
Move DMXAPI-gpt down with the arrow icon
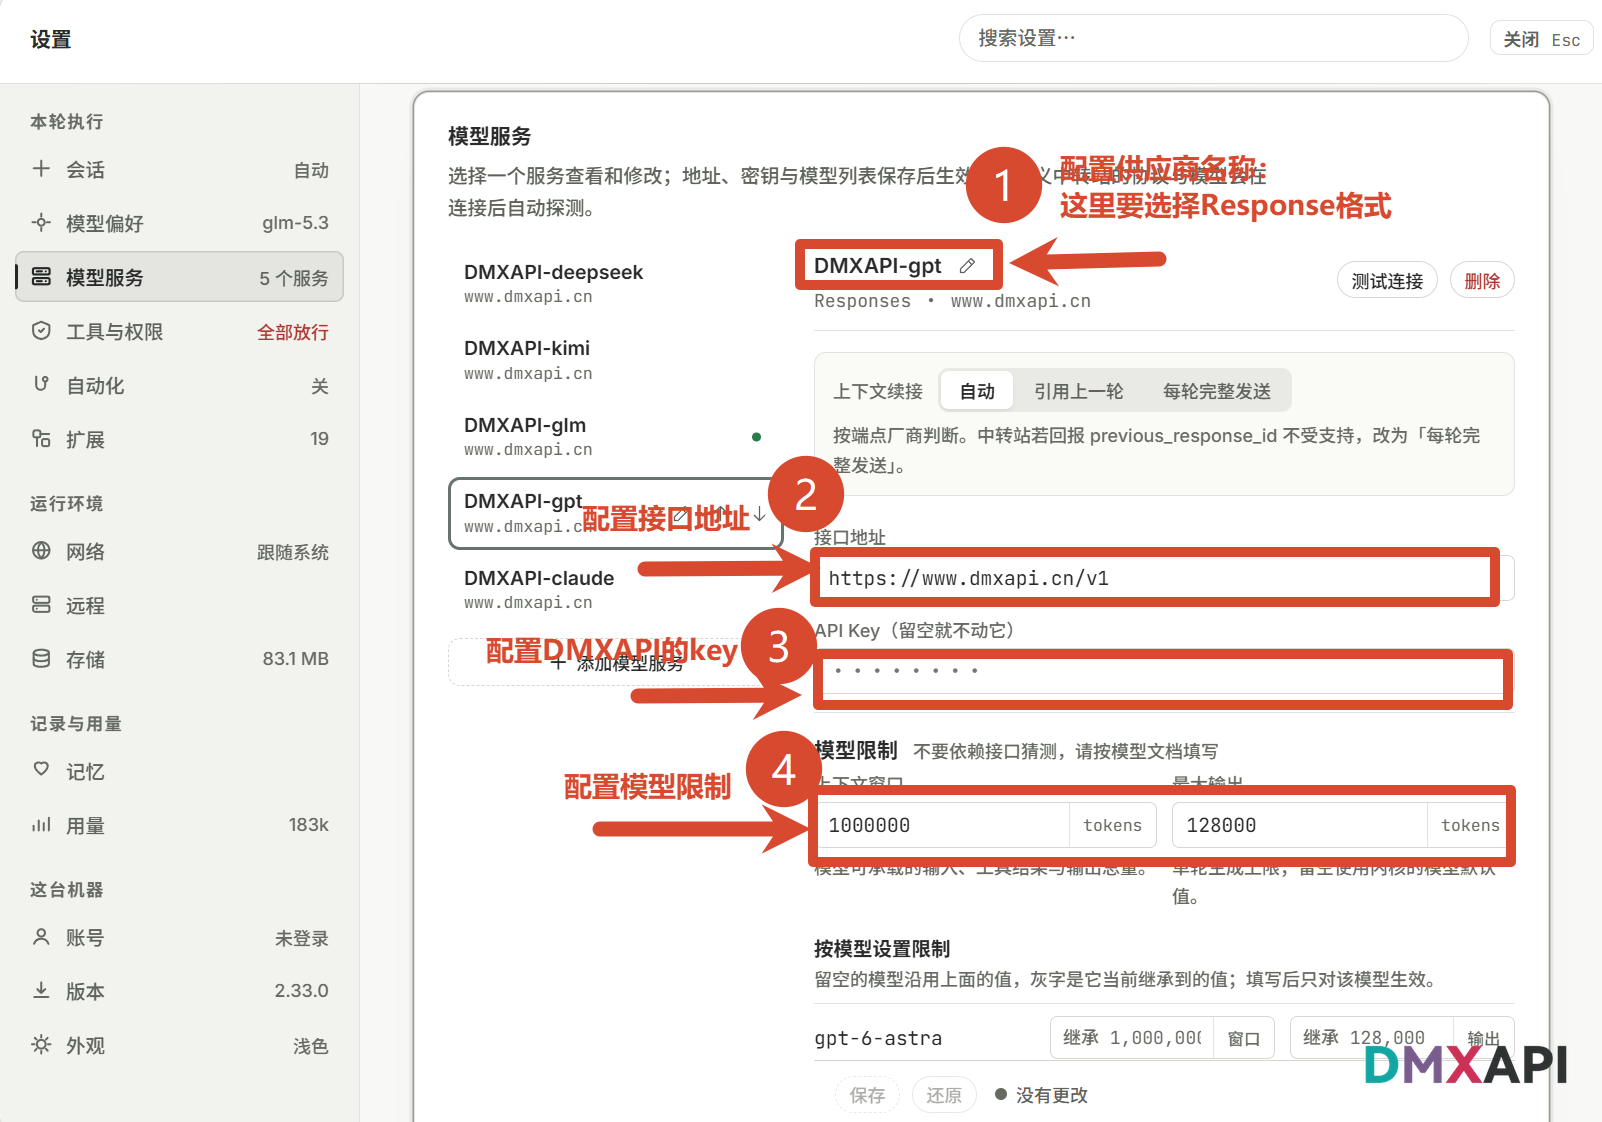pyautogui.click(x=759, y=514)
